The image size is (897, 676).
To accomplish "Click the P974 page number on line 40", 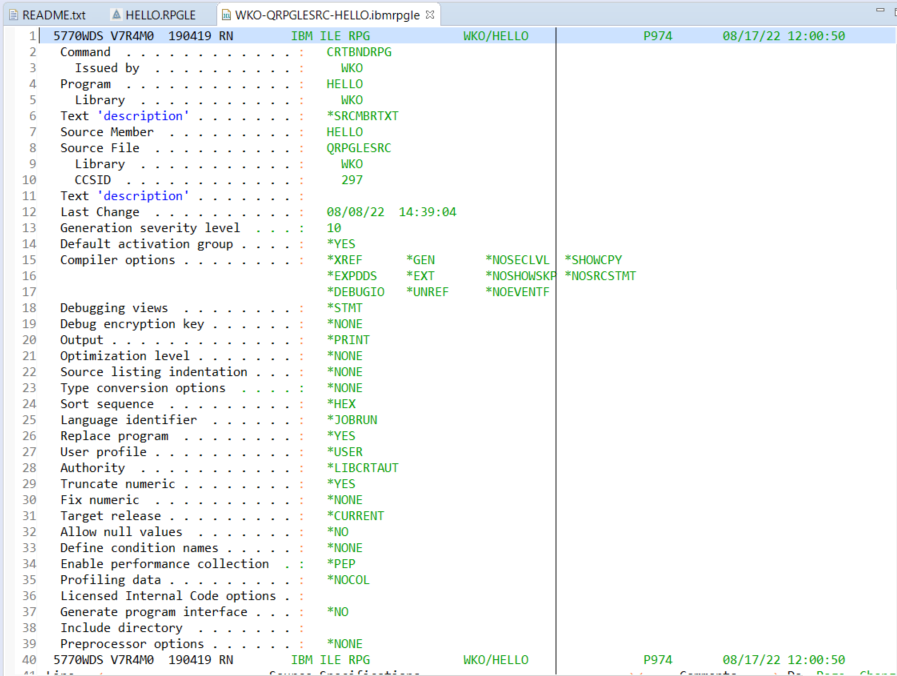I will click(x=657, y=660).
